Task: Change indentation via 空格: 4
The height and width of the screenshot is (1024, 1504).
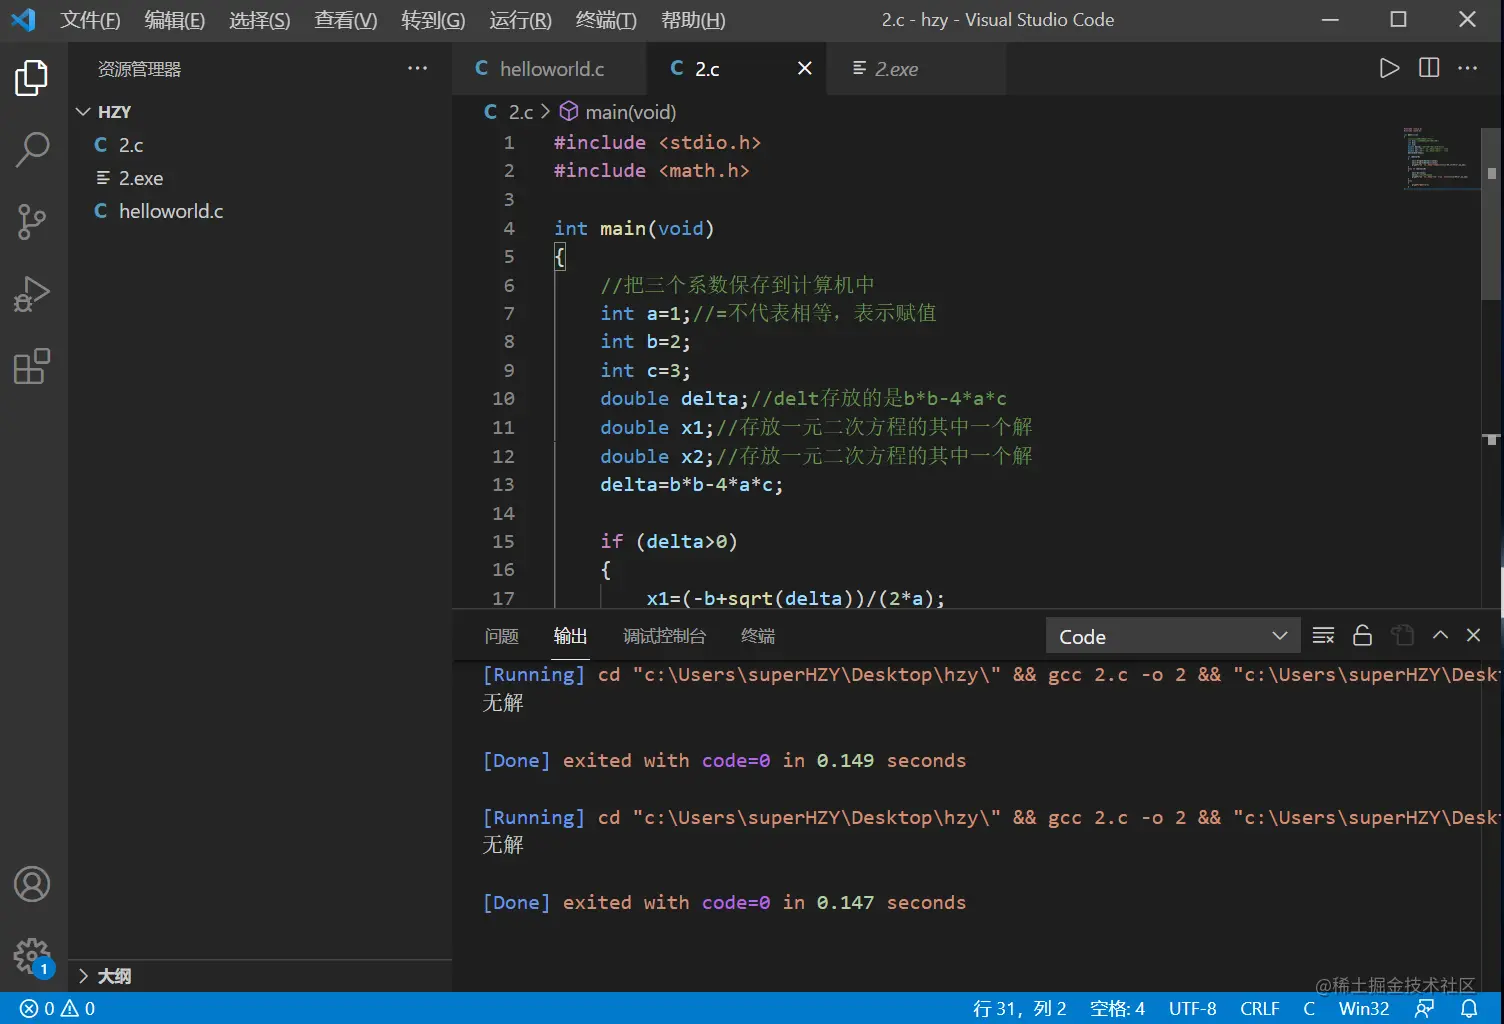Action: click(x=1117, y=1009)
